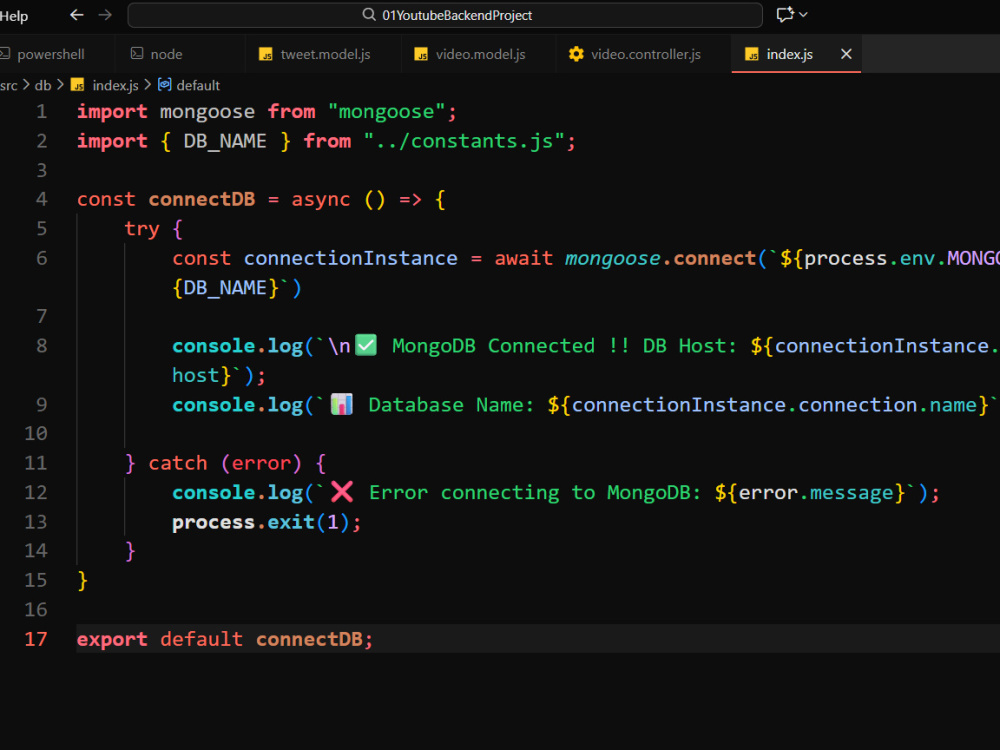Viewport: 1000px width, 750px height.
Task: Click "../constants.js" on line 2
Action: [x=464, y=142]
